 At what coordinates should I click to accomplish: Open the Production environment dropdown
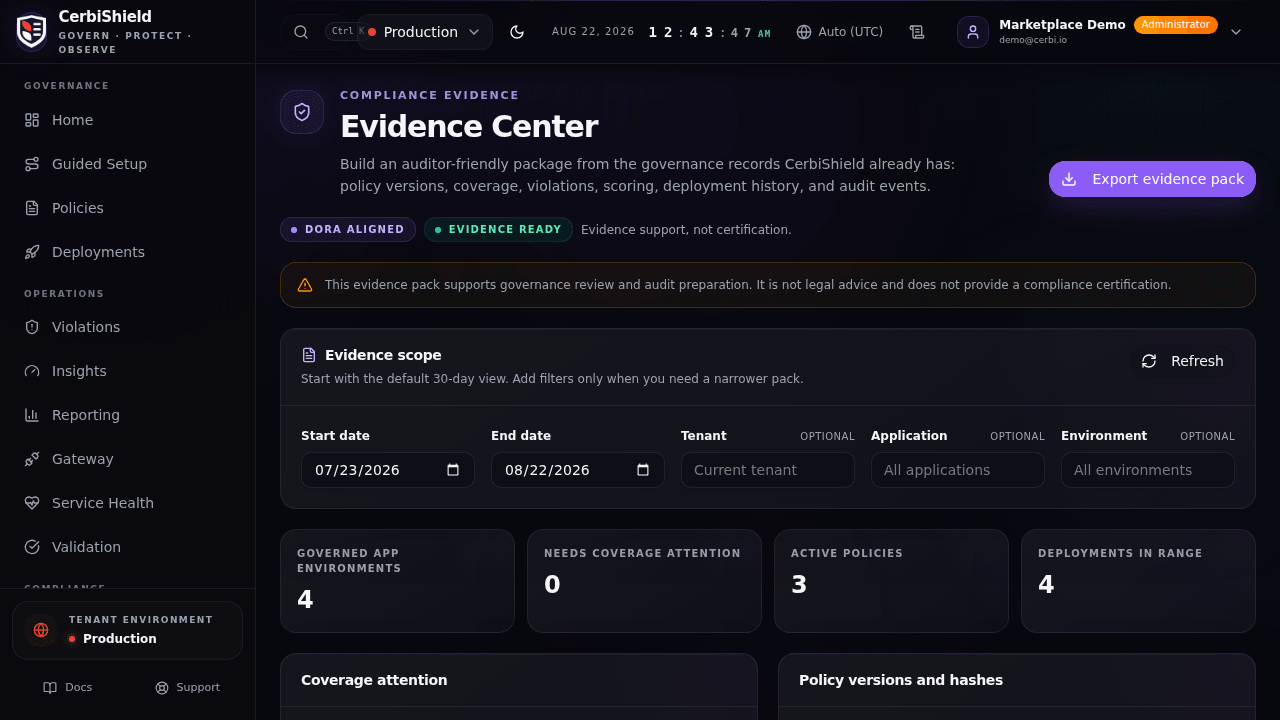(x=425, y=32)
